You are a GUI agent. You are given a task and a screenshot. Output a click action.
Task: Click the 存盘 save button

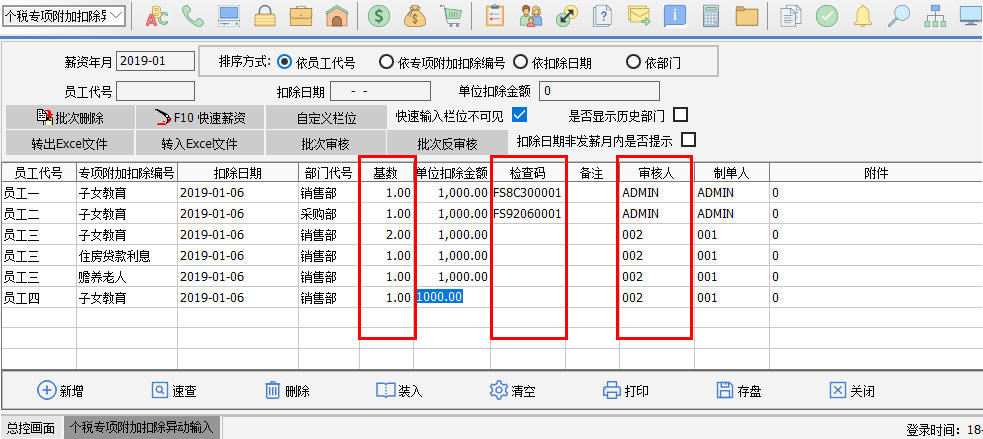tap(739, 391)
